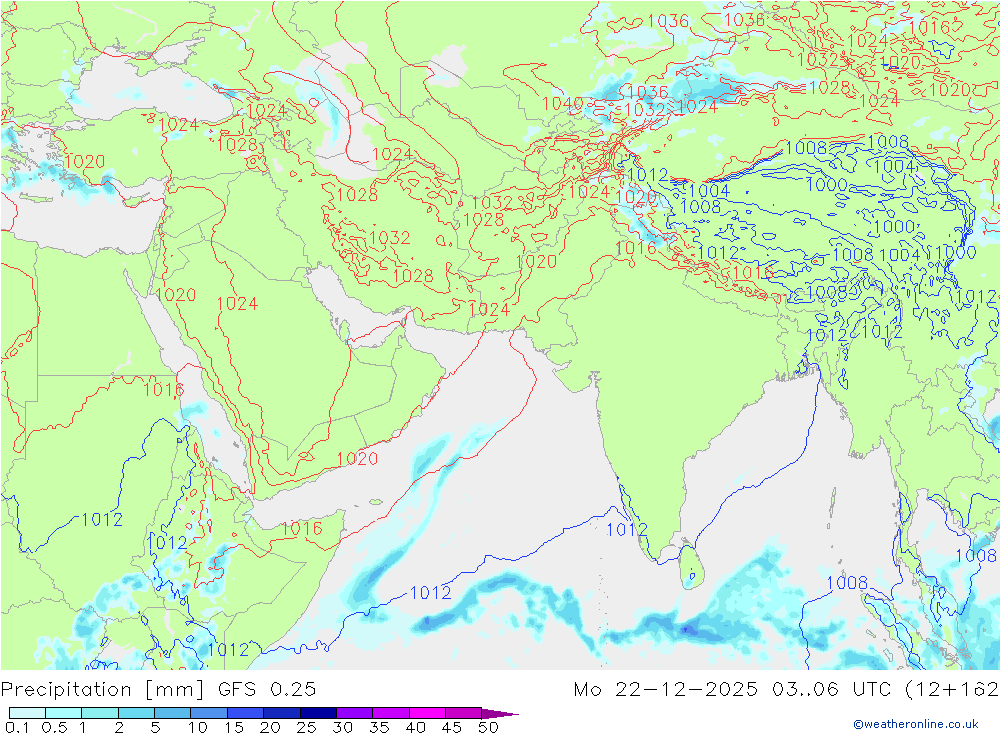Click the '5' legend value

click(155, 727)
